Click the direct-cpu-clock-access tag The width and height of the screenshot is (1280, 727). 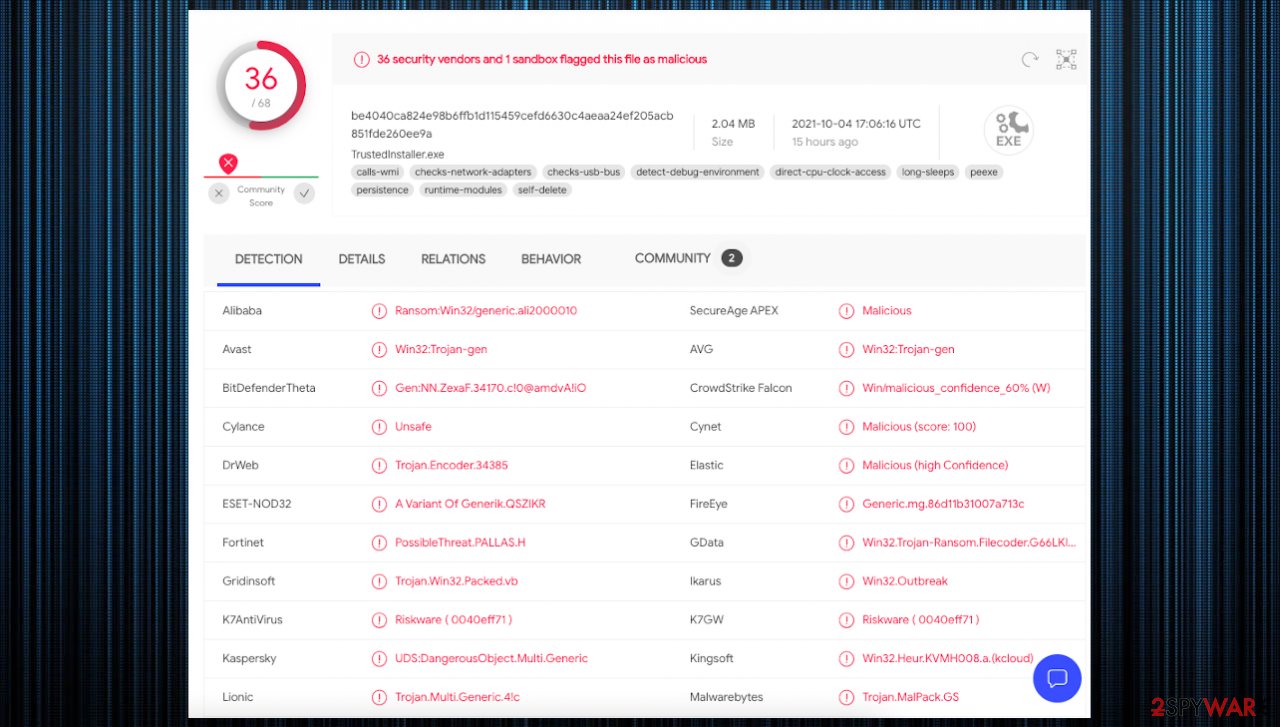click(830, 172)
